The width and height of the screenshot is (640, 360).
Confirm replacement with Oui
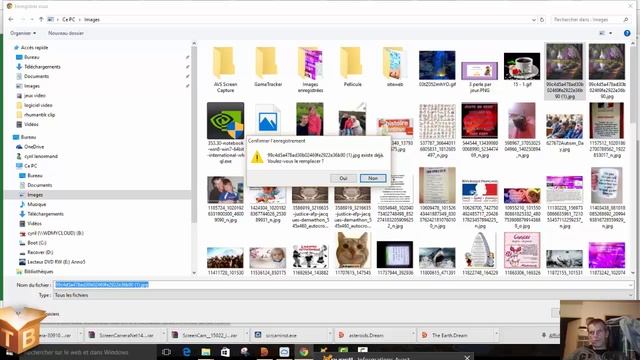click(x=343, y=178)
